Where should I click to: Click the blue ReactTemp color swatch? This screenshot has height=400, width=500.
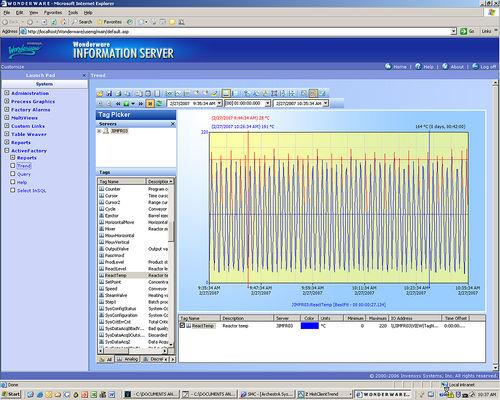pyautogui.click(x=309, y=326)
